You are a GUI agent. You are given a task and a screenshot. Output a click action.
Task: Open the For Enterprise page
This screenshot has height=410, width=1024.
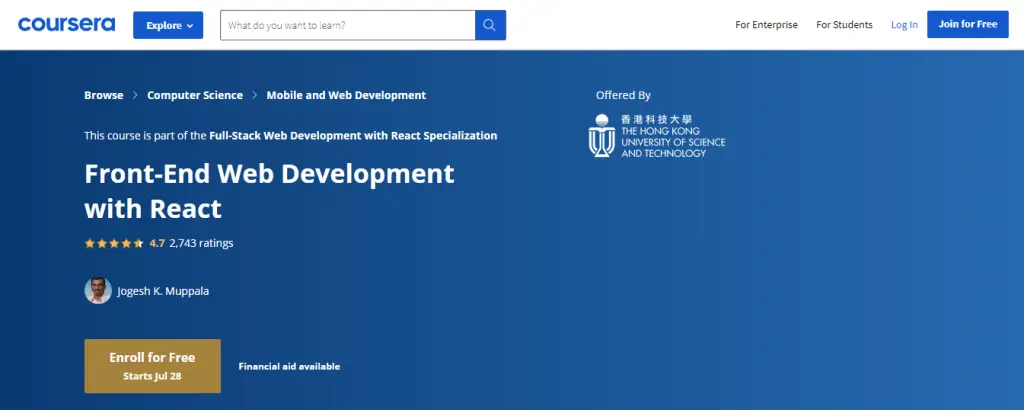click(766, 25)
